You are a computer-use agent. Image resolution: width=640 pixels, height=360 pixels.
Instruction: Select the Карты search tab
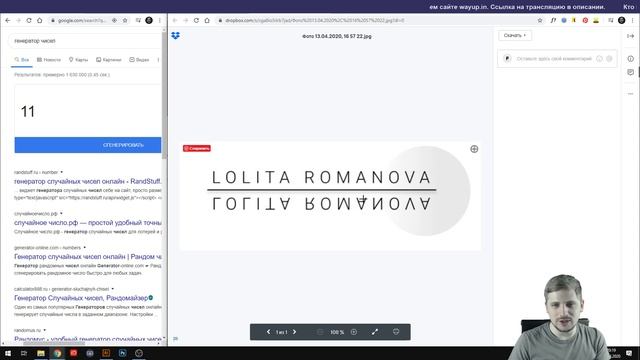point(78,60)
